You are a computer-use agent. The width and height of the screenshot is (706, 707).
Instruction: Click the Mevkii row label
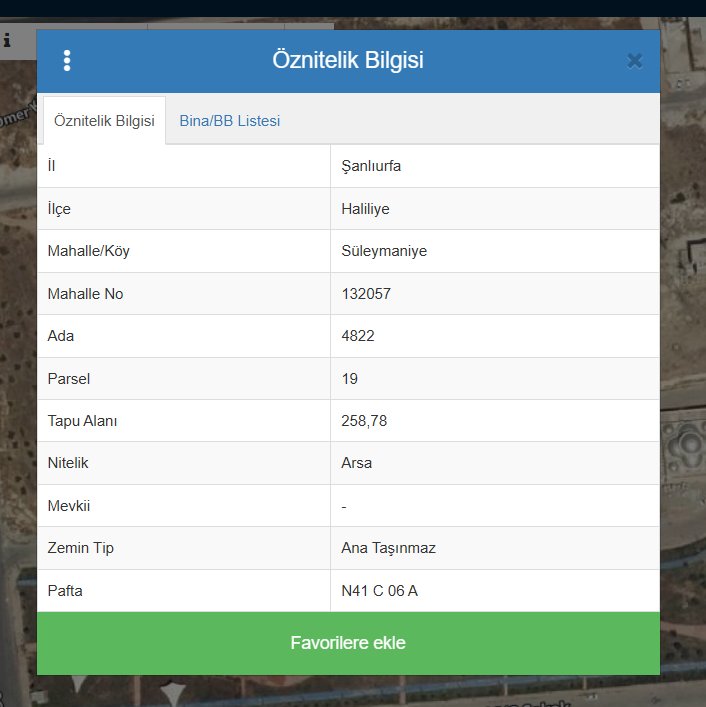pos(69,506)
